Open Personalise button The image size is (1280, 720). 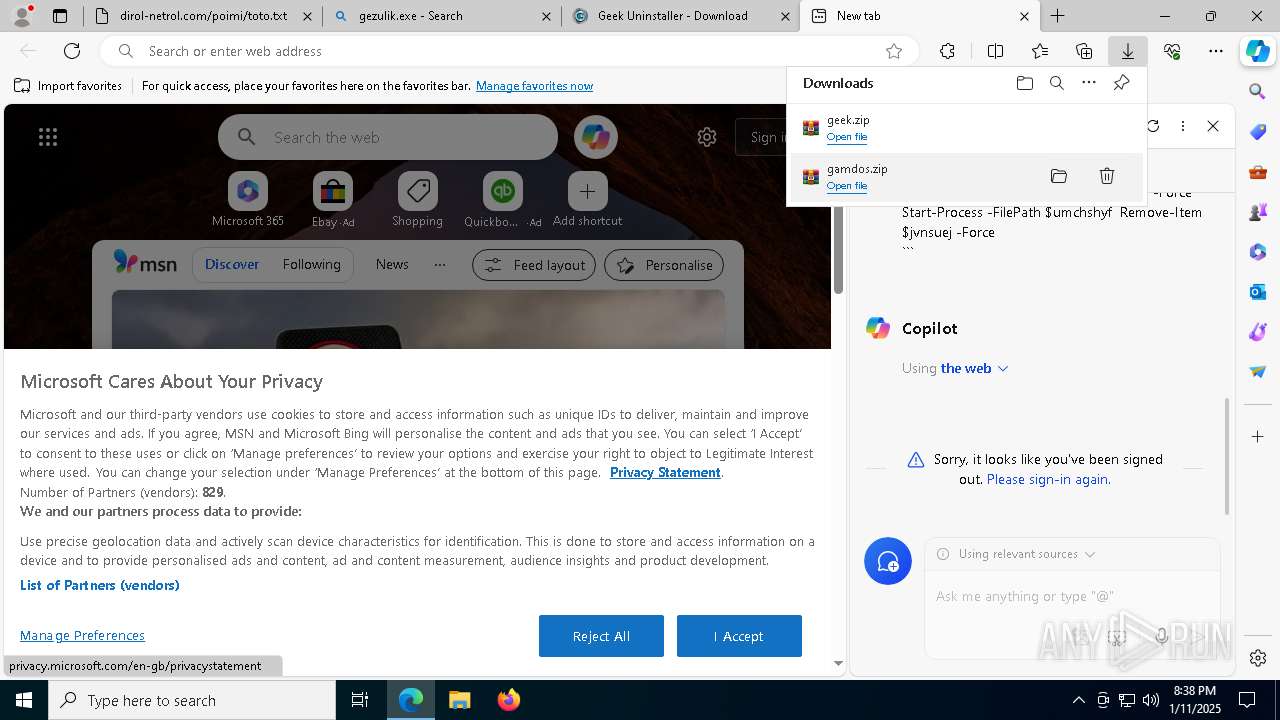[664, 265]
